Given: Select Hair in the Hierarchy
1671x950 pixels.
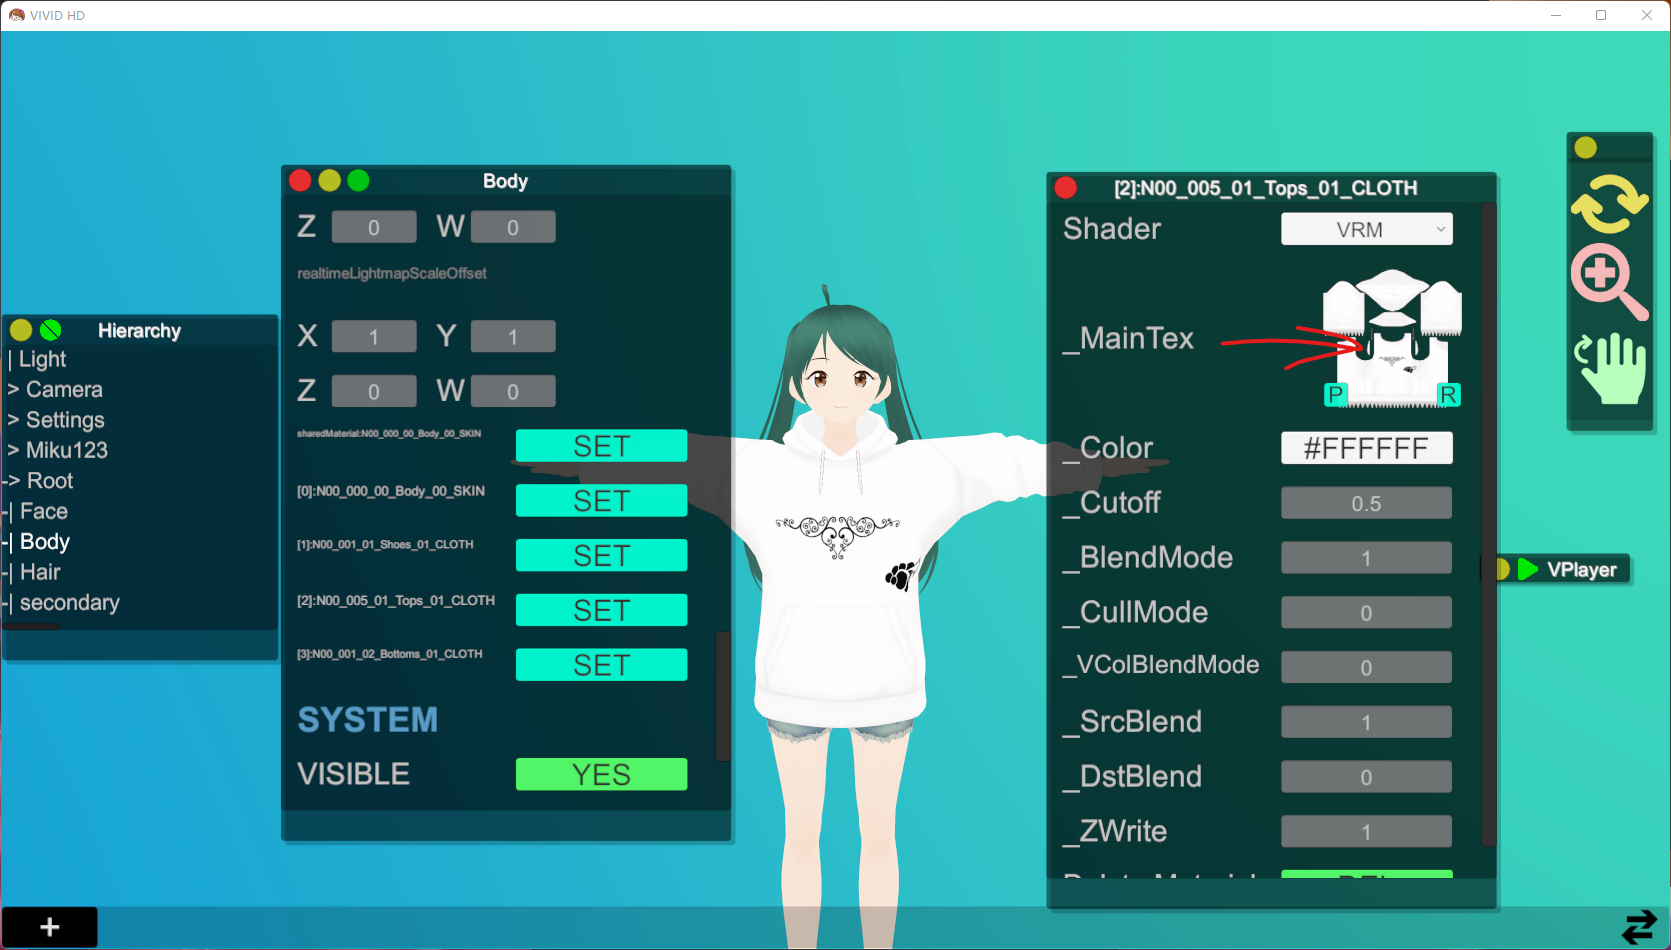Looking at the screenshot, I should point(40,572).
